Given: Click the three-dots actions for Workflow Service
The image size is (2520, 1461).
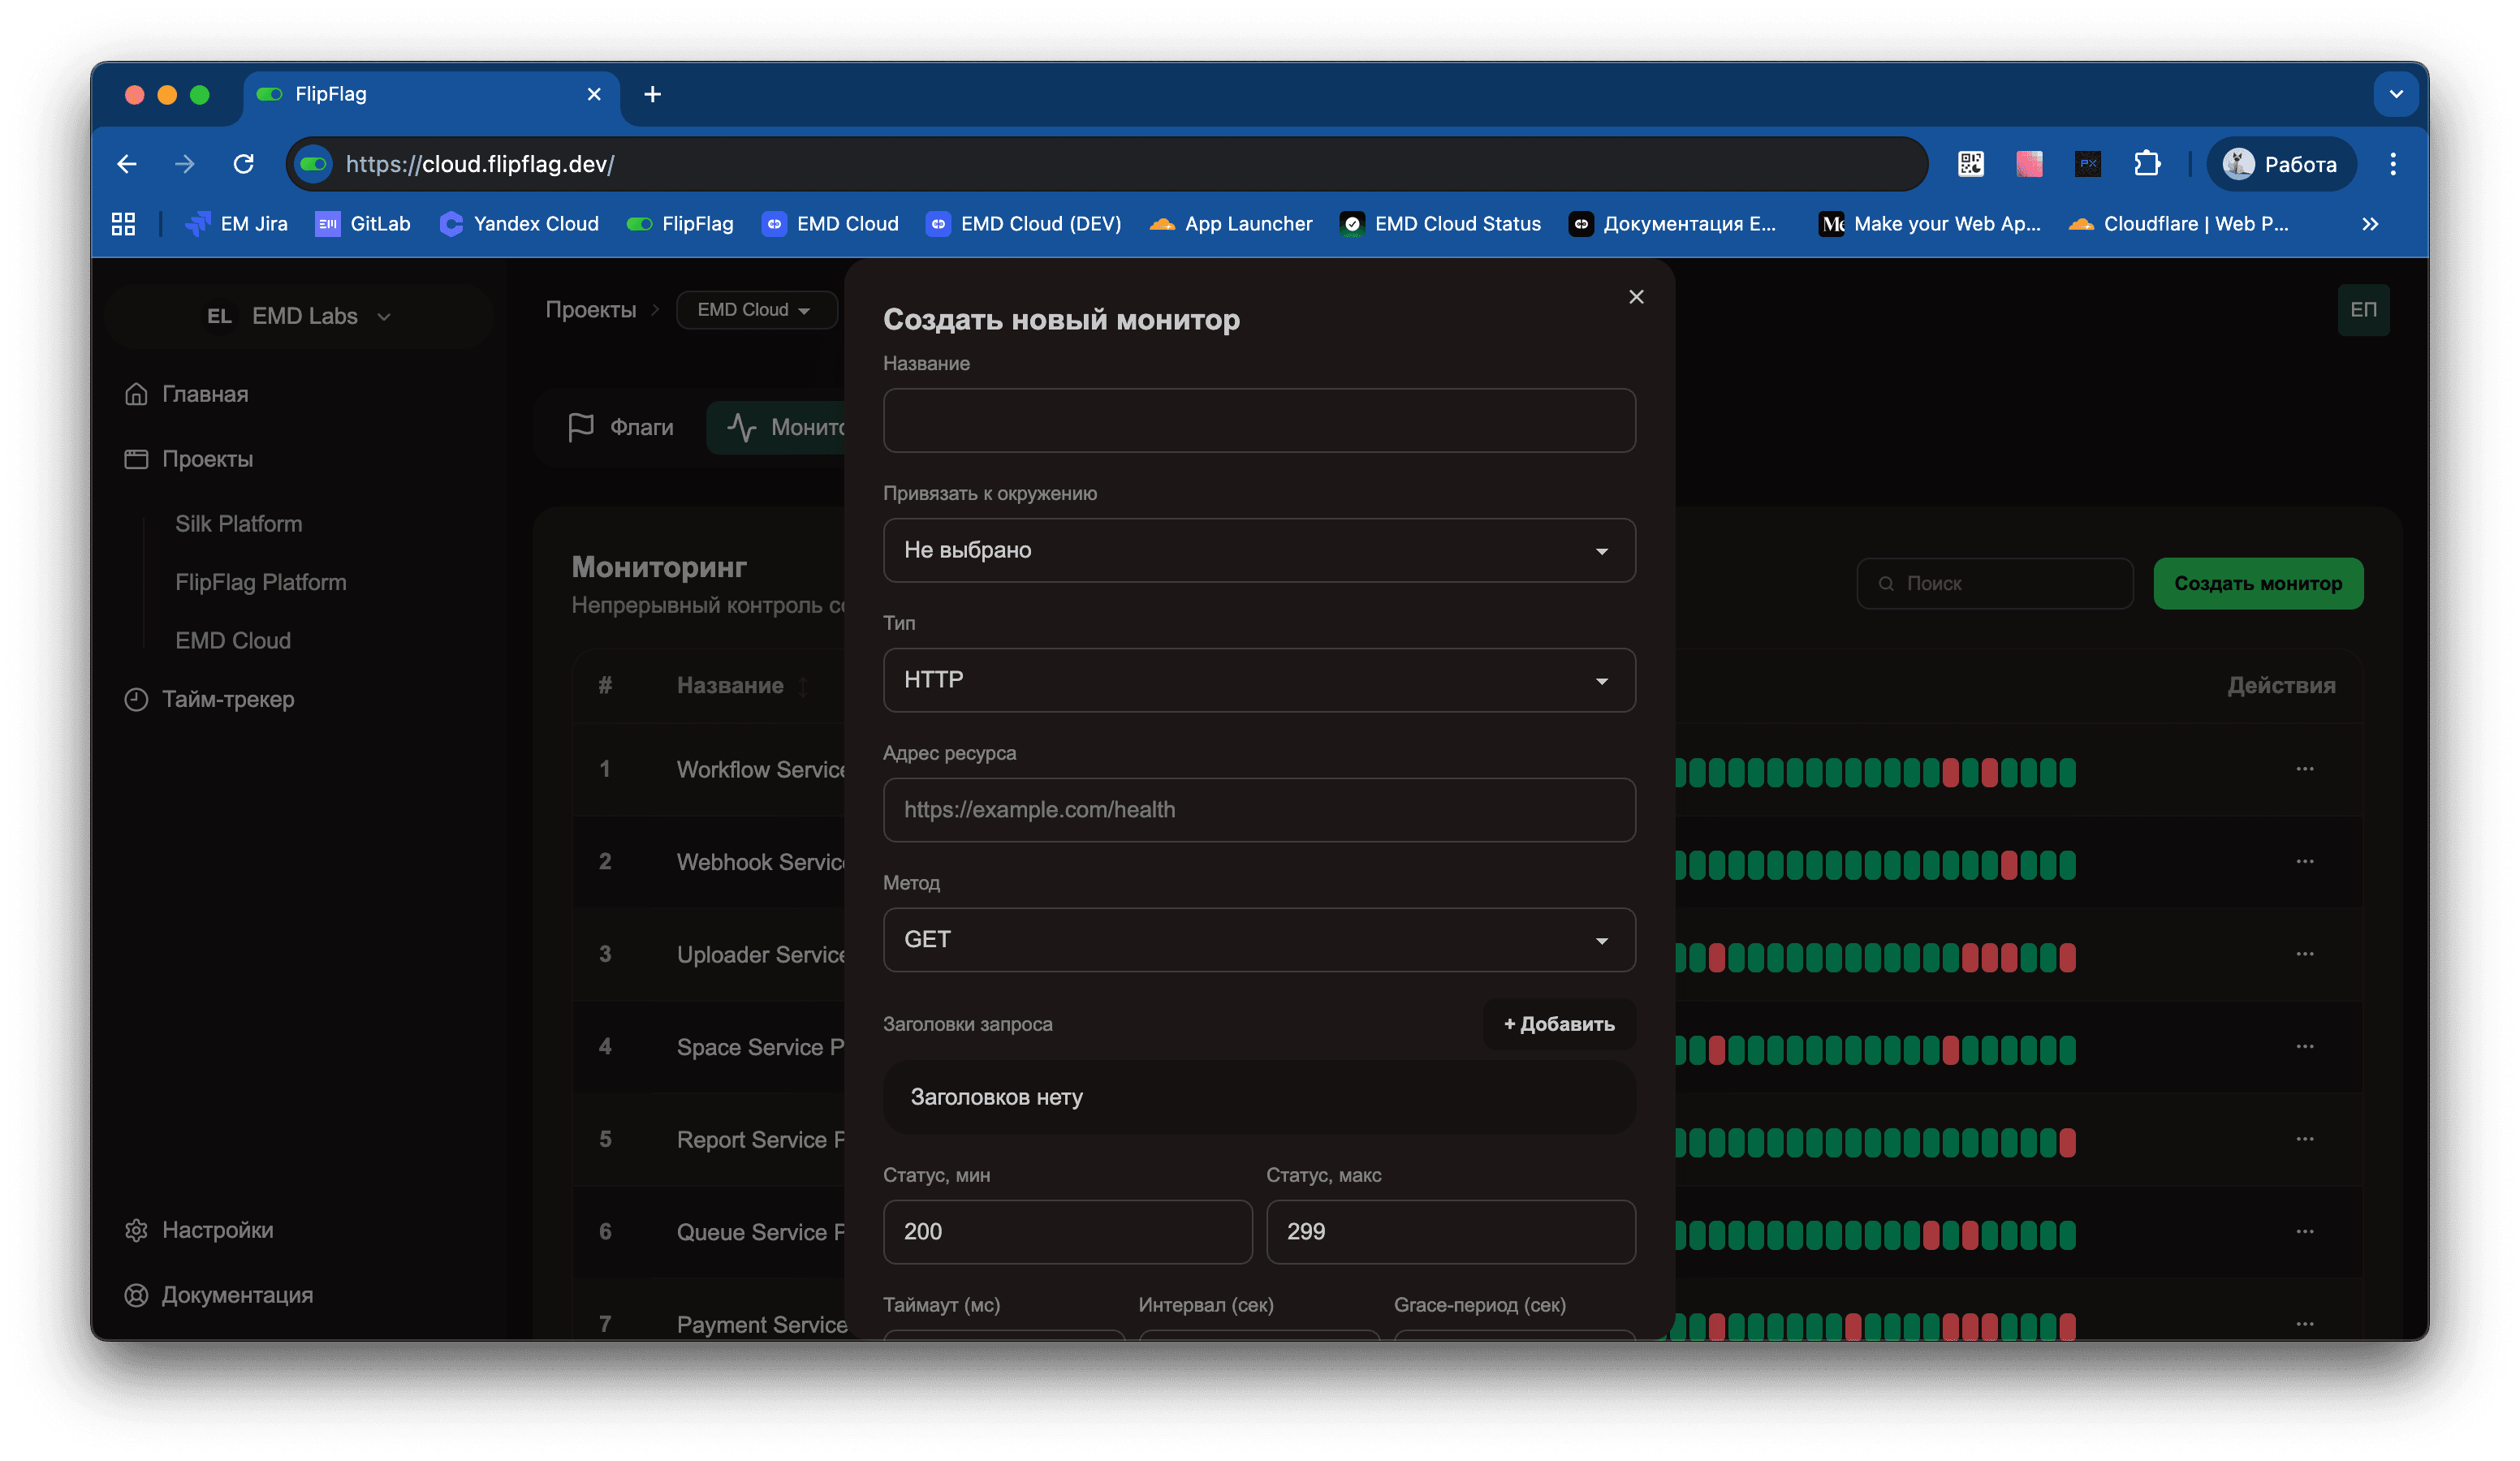Looking at the screenshot, I should click(2304, 769).
